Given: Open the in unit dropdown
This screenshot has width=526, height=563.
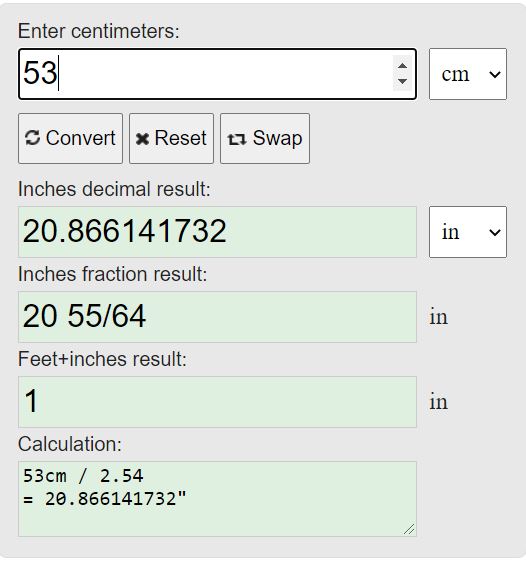Looking at the screenshot, I should [x=468, y=232].
